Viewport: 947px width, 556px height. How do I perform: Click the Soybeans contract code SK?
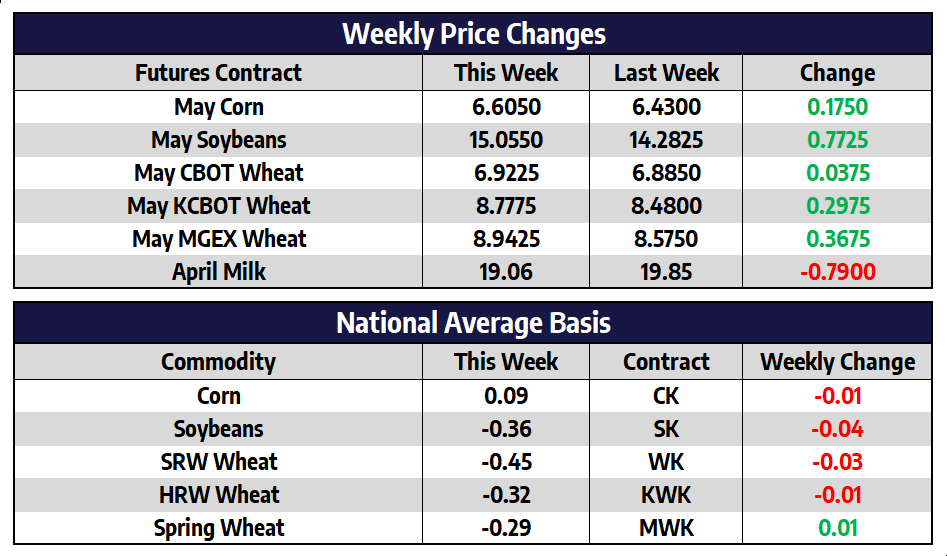tap(665, 429)
